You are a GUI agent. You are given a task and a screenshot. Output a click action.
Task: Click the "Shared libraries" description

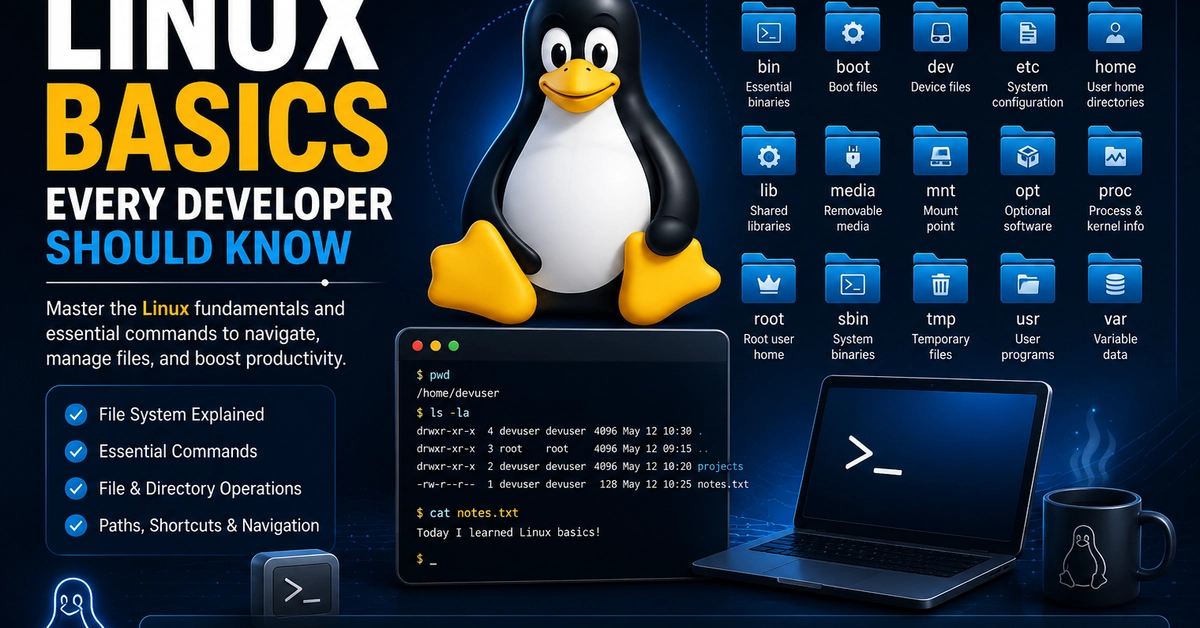point(768,218)
